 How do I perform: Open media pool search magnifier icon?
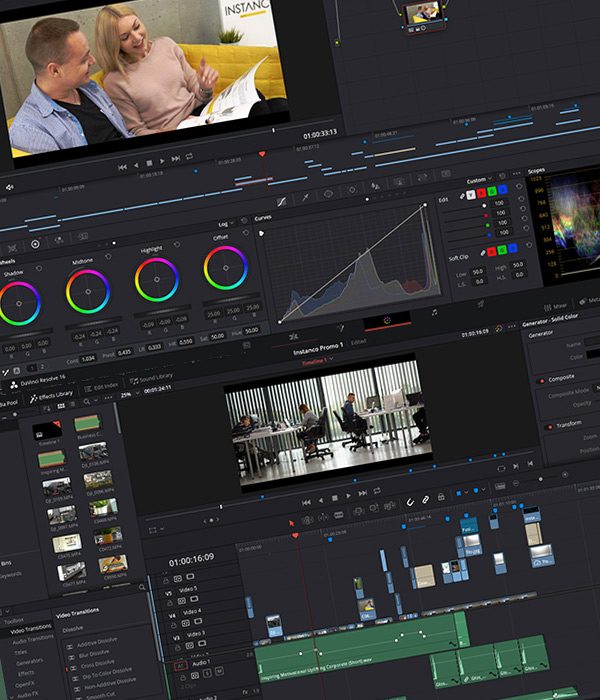coord(87,401)
